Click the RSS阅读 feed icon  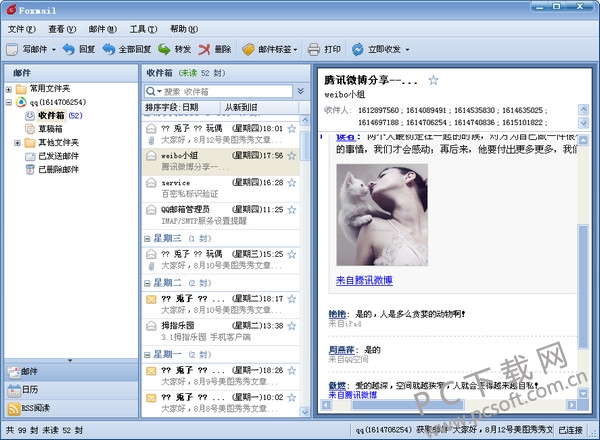(x=14, y=408)
